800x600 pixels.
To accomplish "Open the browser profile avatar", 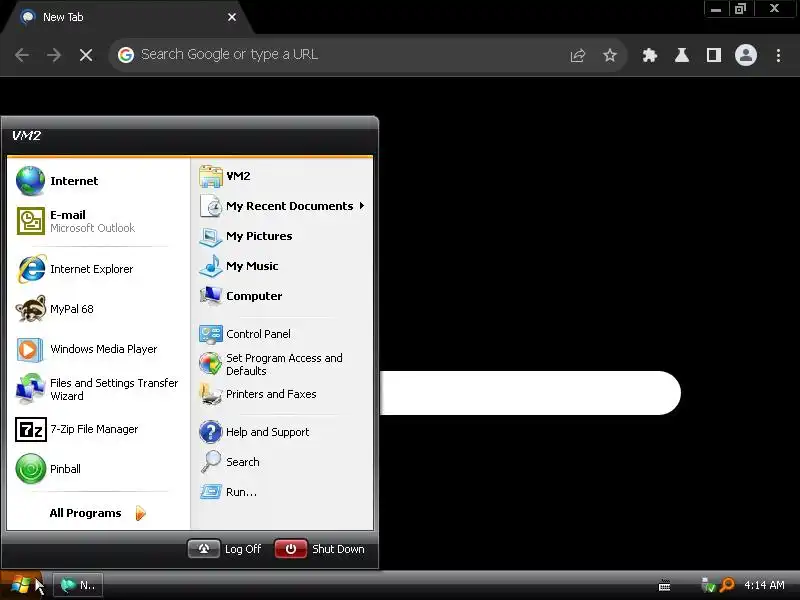I will pyautogui.click(x=745, y=55).
